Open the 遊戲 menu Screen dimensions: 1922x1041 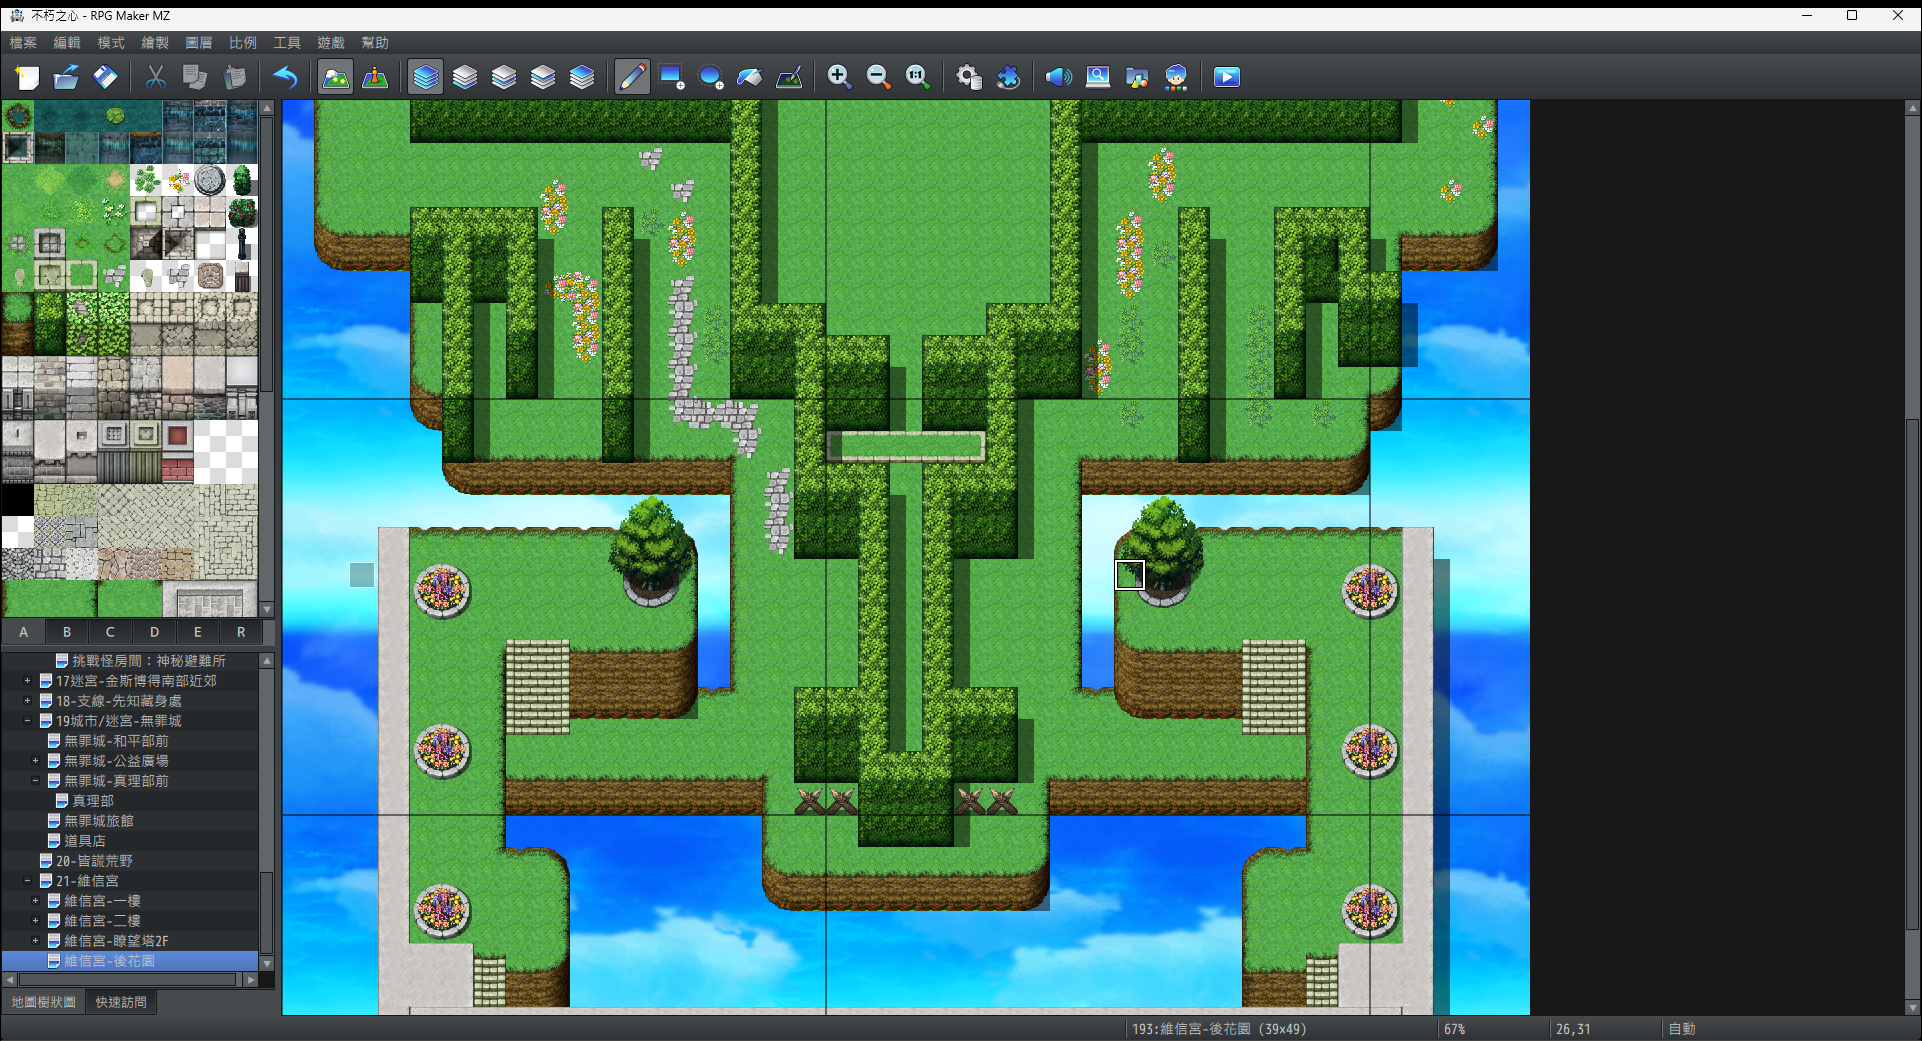tap(331, 43)
